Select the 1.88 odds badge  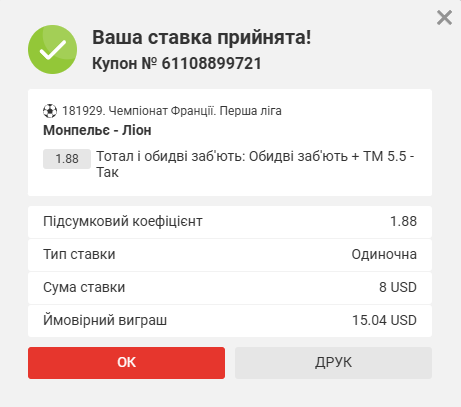tap(67, 159)
